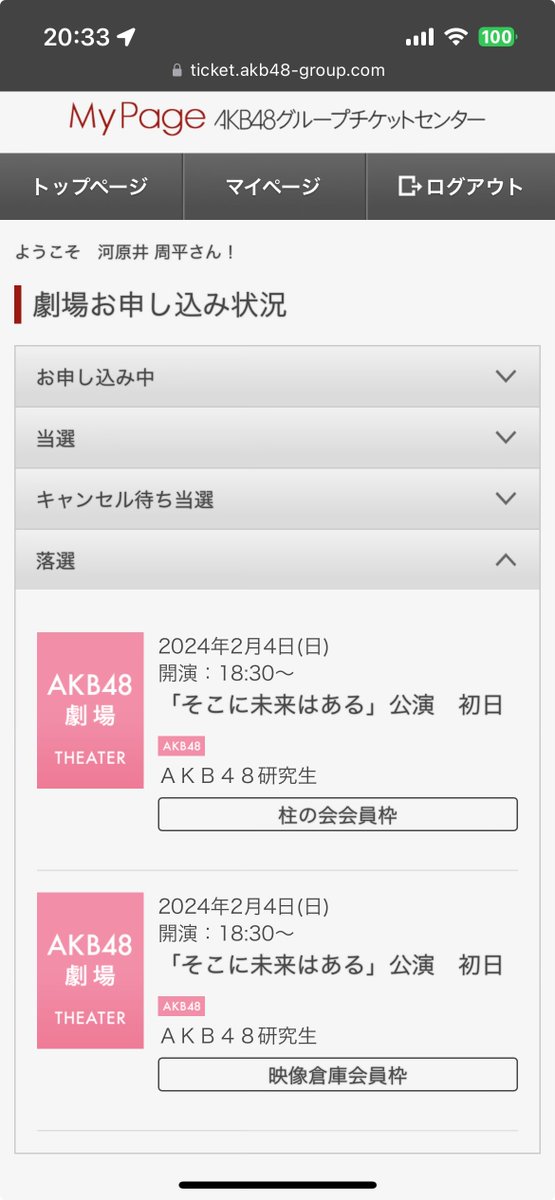Viewport: 555px width, 1200px height.
Task: Click the logout arrow icon next to ログアウト
Action: point(409,186)
